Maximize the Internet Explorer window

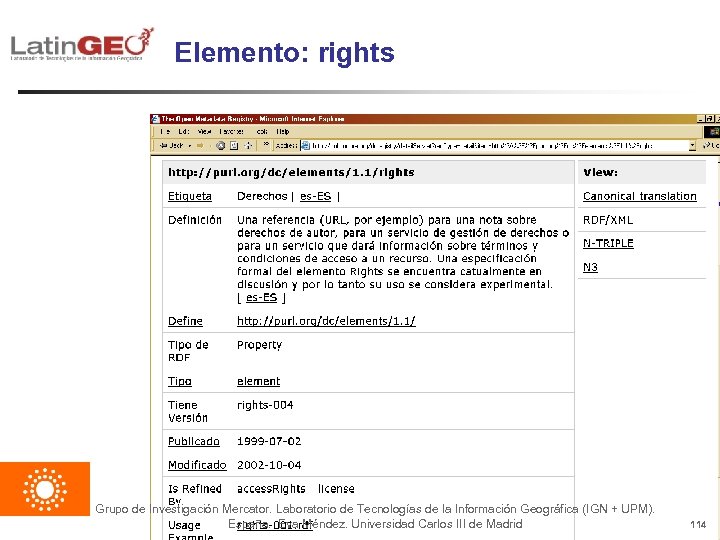tap(709, 118)
